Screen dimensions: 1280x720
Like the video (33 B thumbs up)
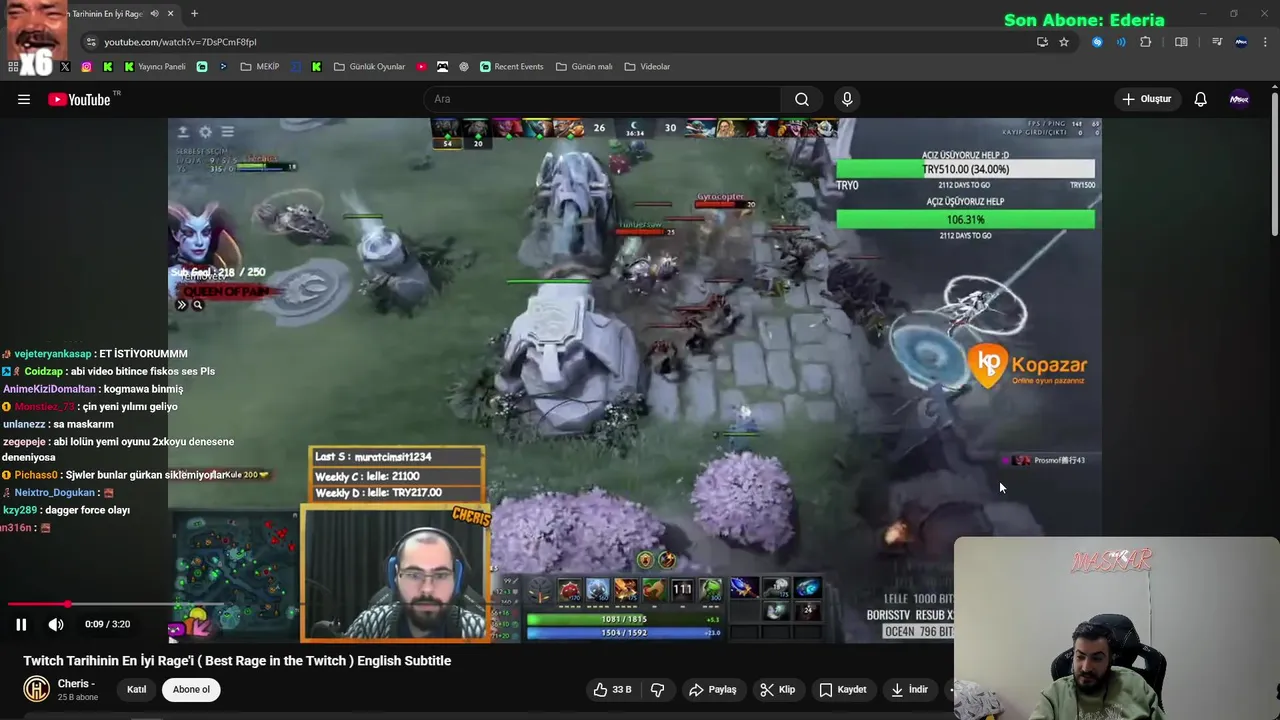[612, 689]
